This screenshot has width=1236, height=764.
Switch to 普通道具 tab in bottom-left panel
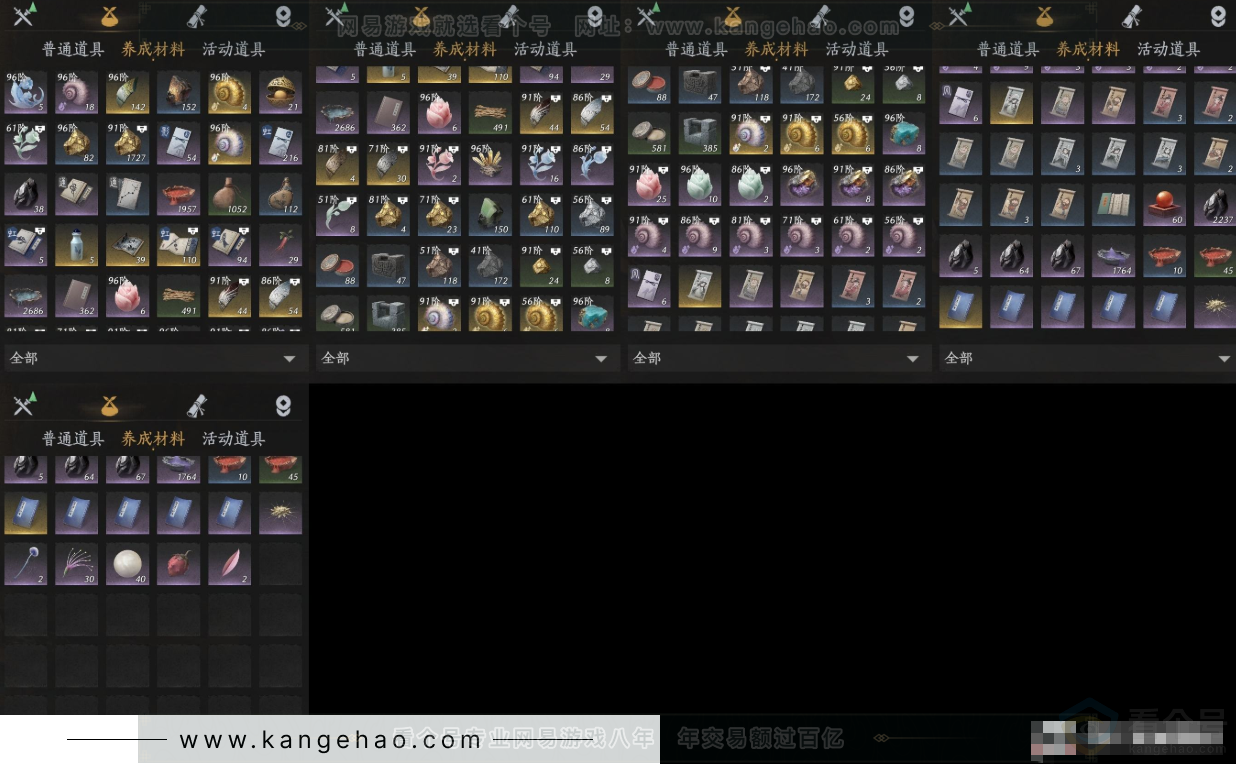[72, 439]
